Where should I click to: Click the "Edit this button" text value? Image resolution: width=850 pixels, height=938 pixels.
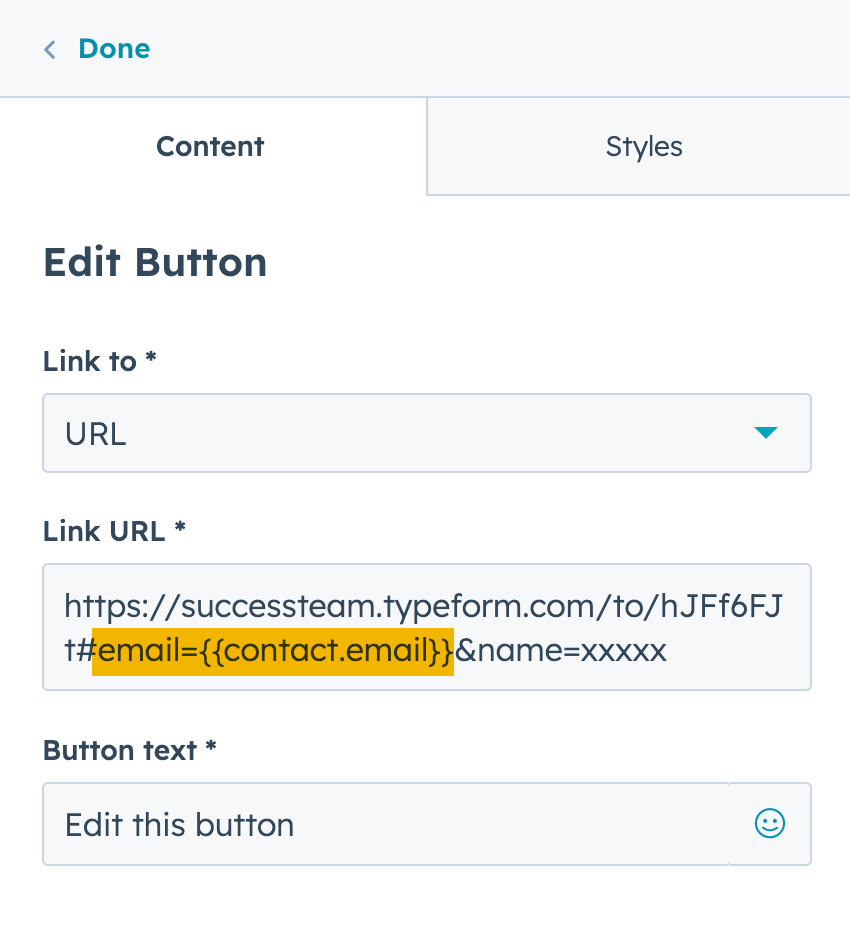point(180,825)
